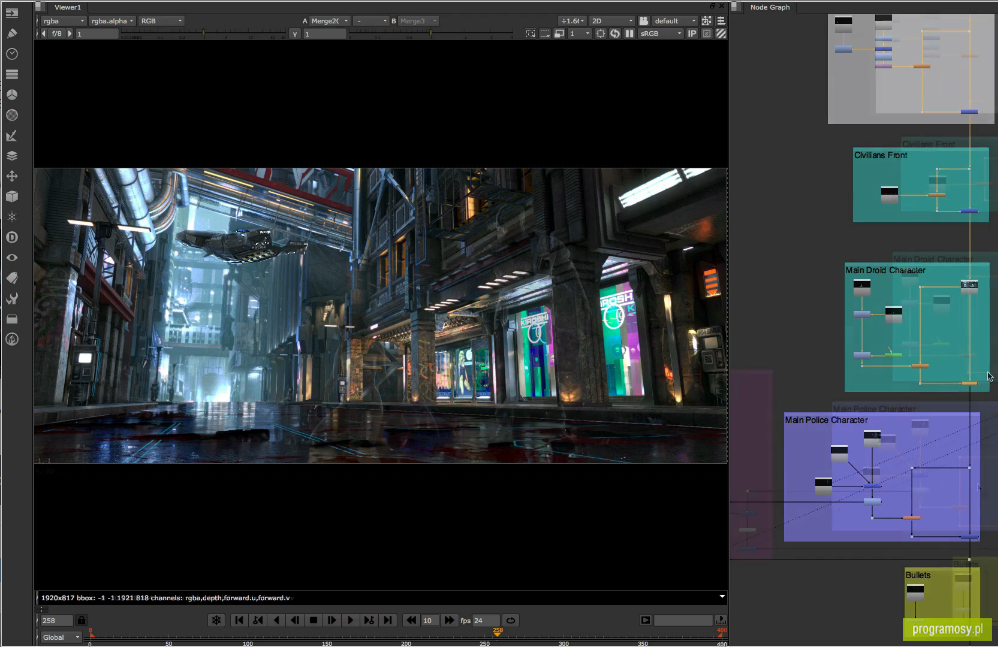Open the proxy downscale 1 dropdown
The width and height of the screenshot is (998, 647).
[579, 33]
